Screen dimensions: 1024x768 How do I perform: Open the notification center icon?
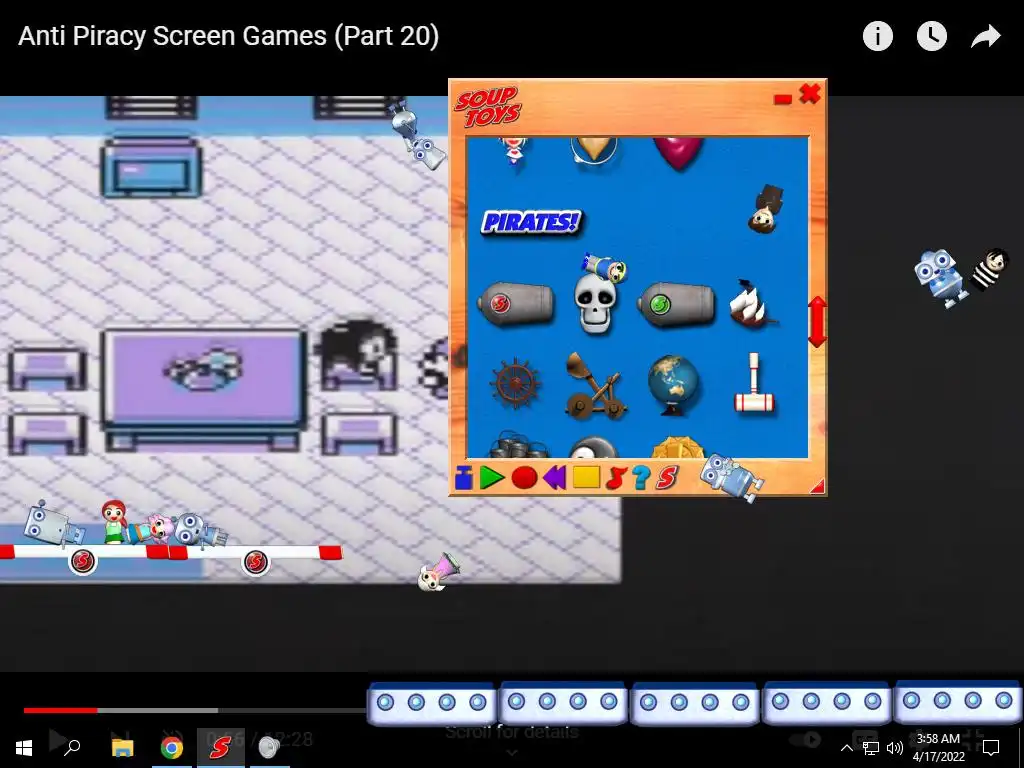click(x=991, y=748)
